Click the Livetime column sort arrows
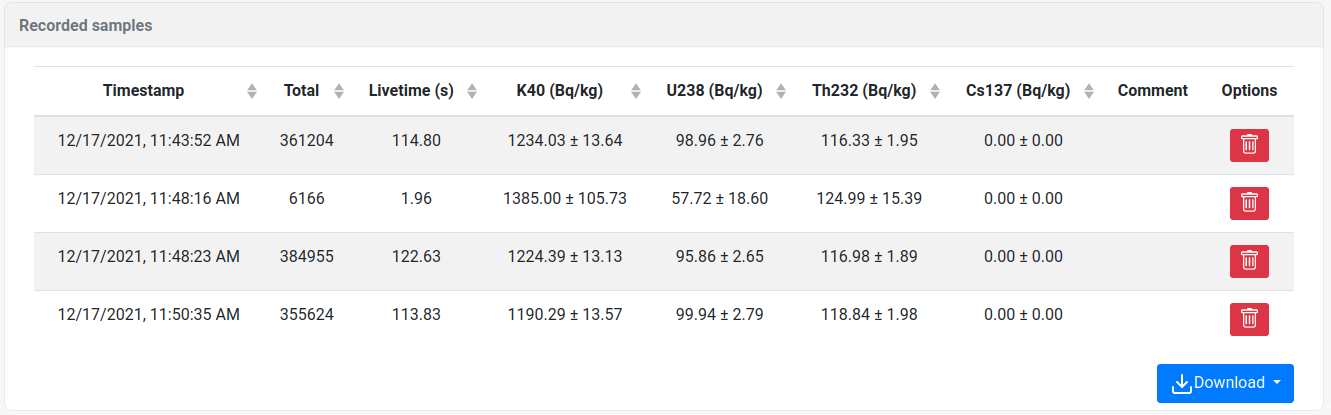The image size is (1331, 415). 472,91
